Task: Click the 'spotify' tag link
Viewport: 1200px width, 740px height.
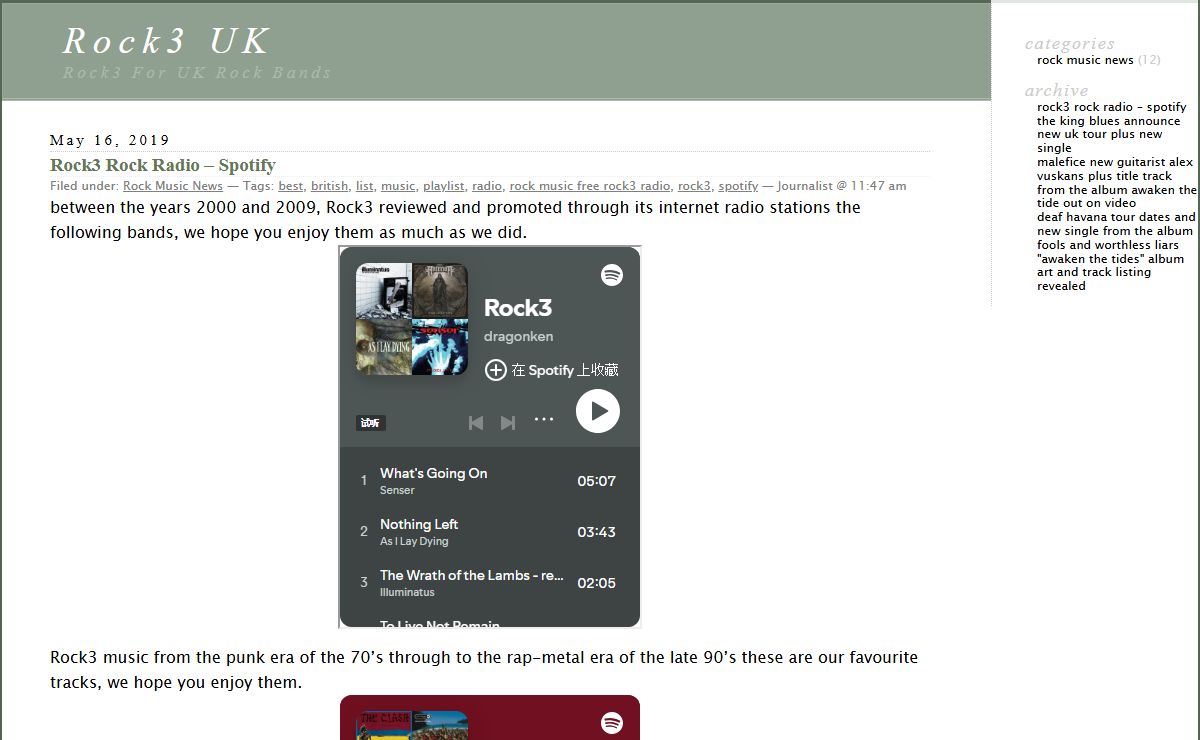Action: [738, 186]
